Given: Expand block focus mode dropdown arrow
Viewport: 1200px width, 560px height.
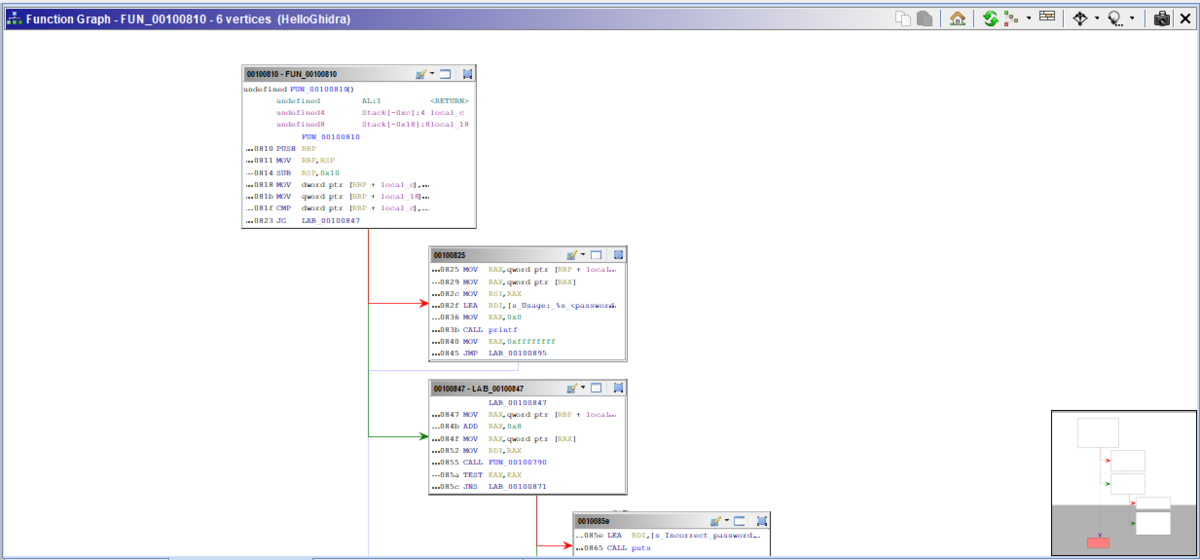Looking at the screenshot, I should pos(1132,18).
